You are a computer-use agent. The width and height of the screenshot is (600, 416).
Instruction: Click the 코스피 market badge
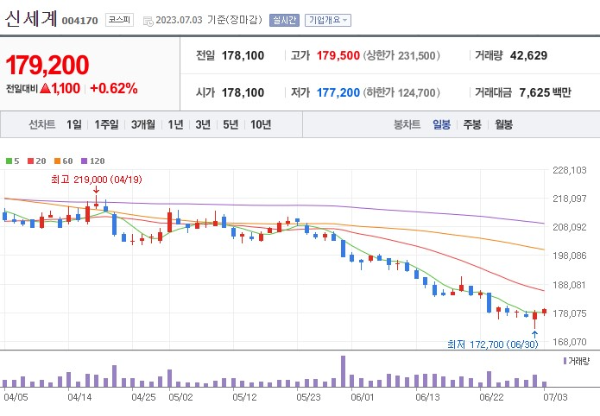[x=119, y=20]
